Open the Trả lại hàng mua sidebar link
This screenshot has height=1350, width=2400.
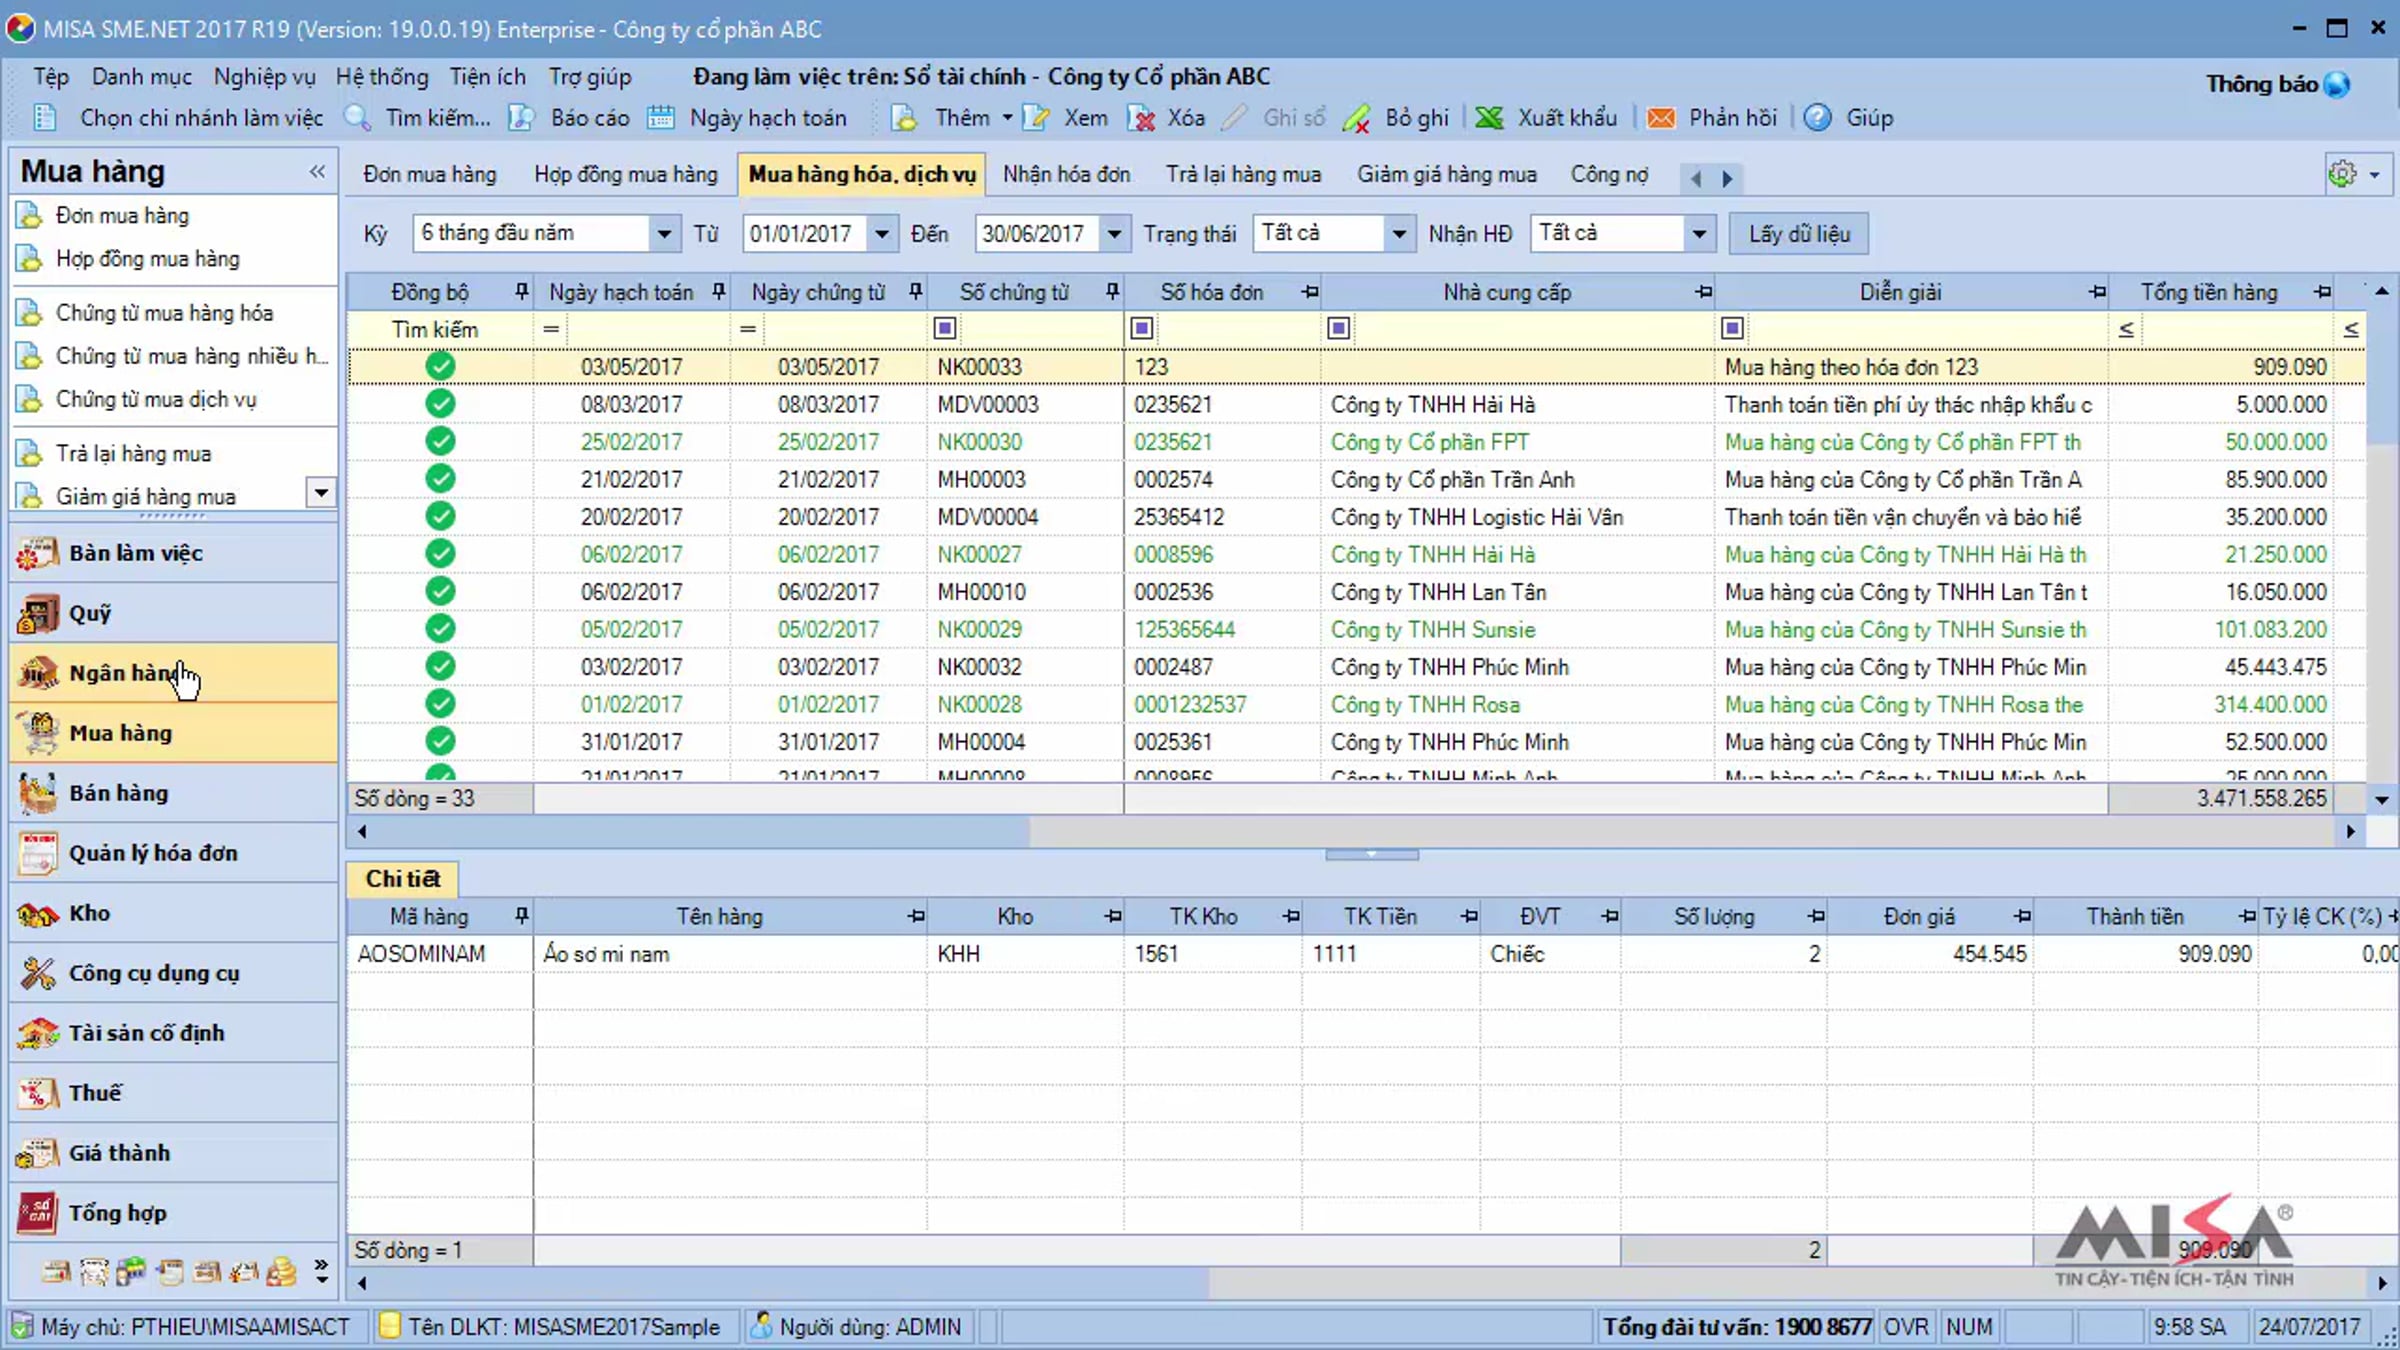(133, 454)
